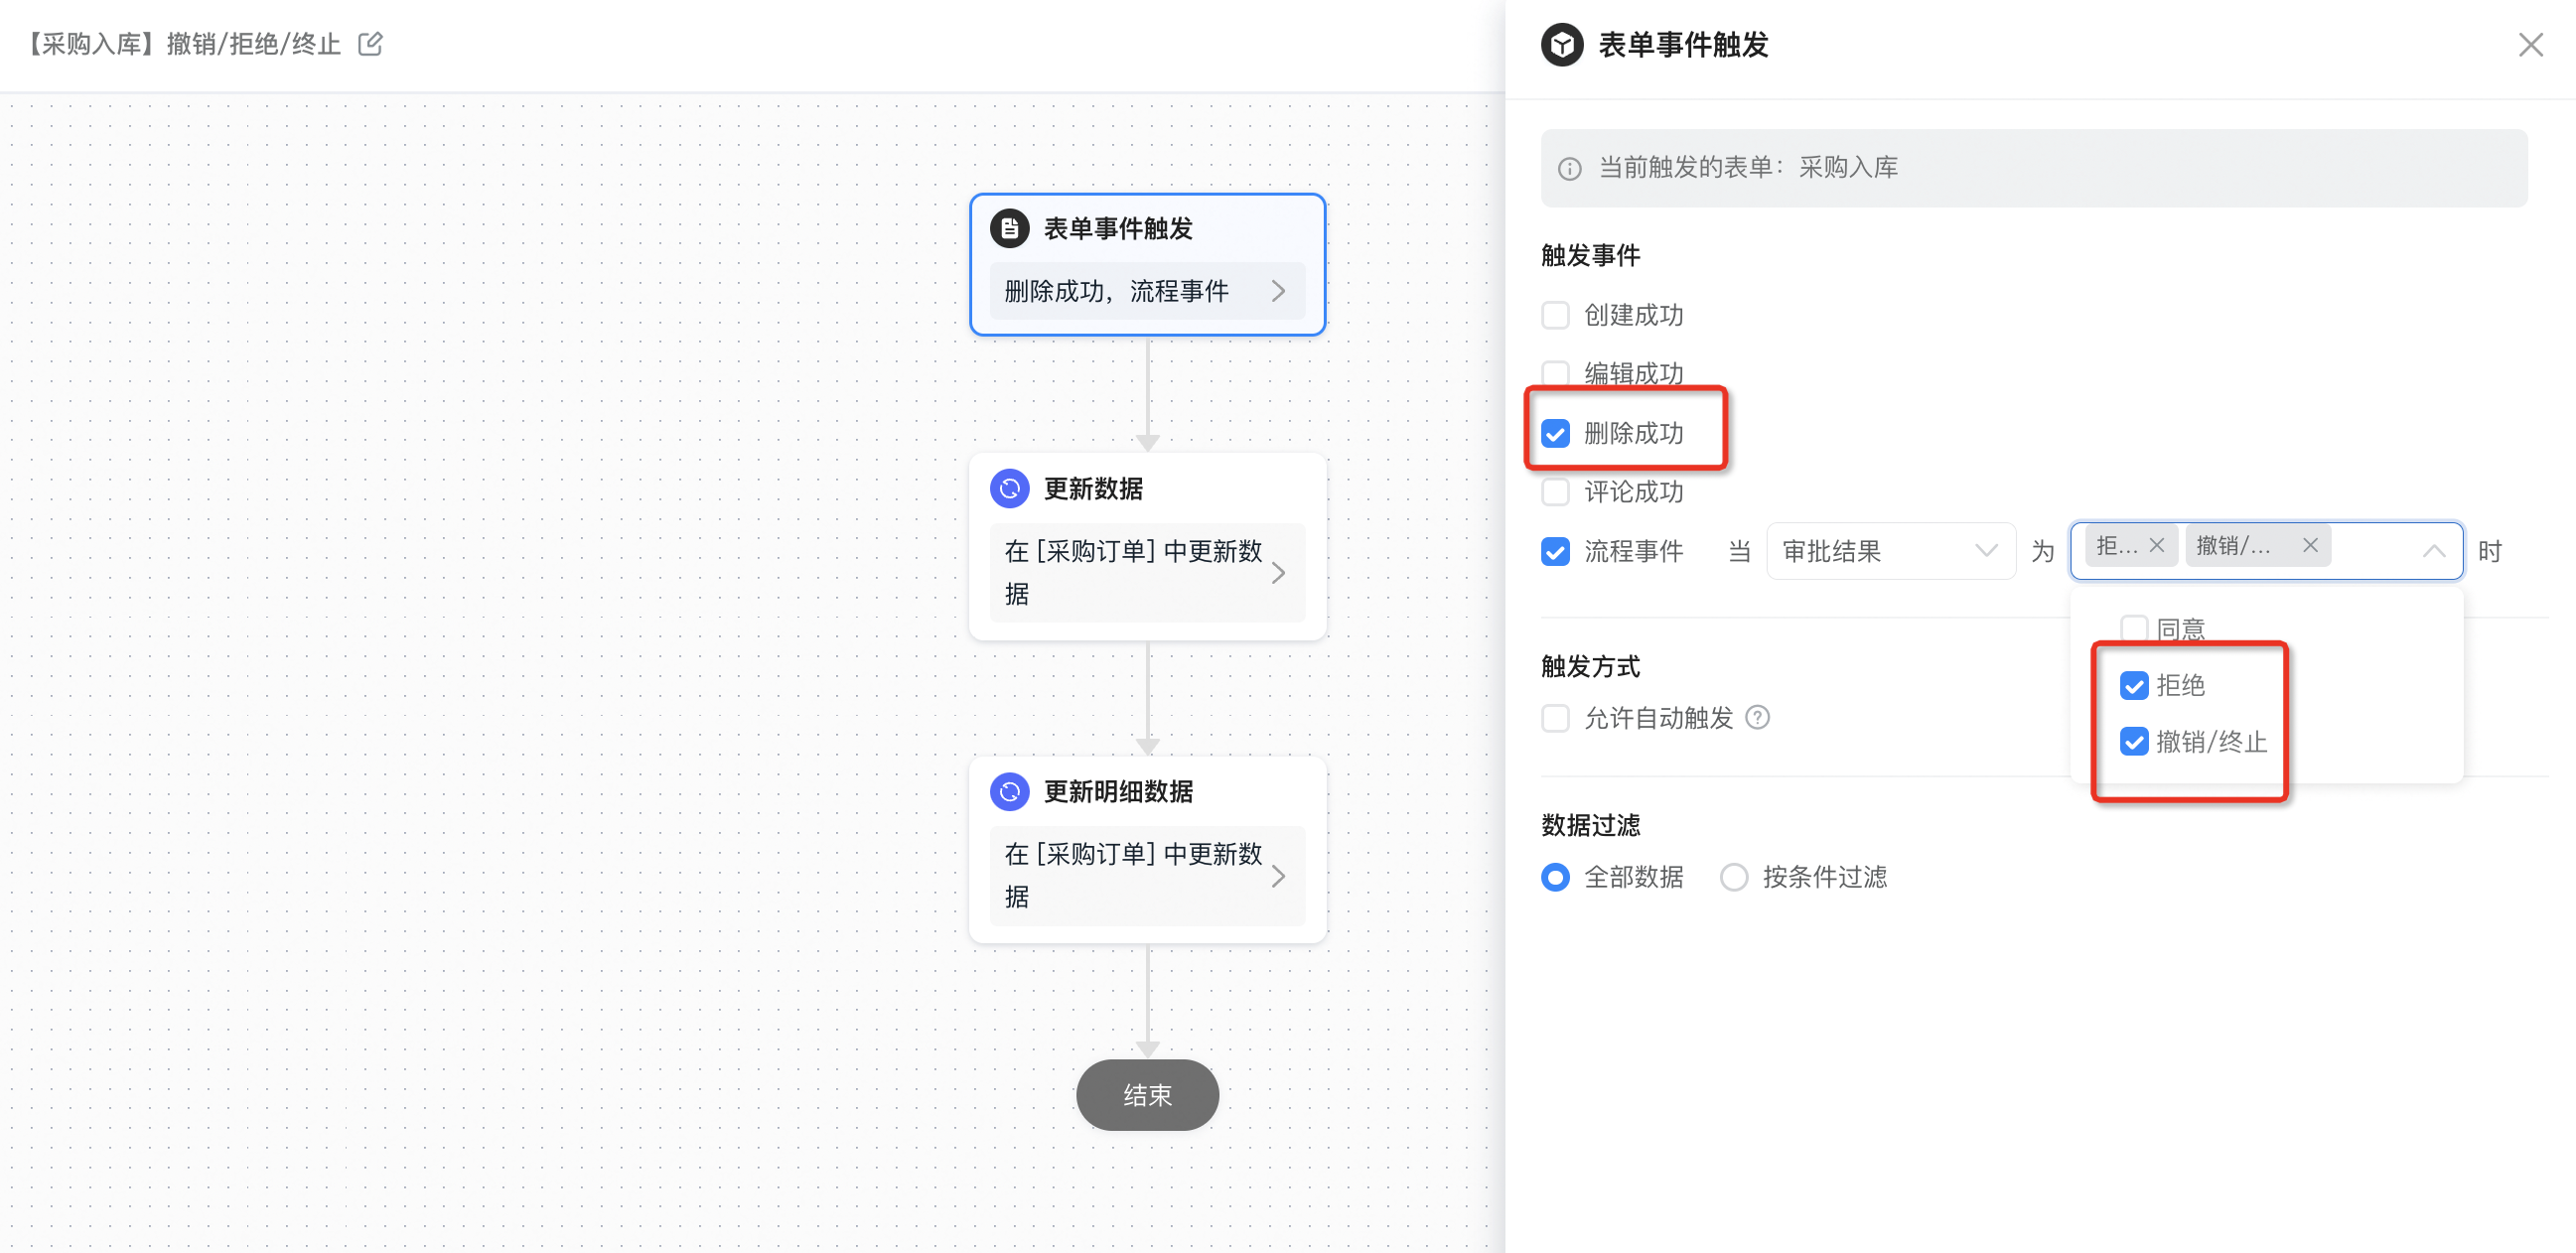Click the 触发事件 section heading
Image resolution: width=2576 pixels, height=1253 pixels.
tap(1590, 256)
